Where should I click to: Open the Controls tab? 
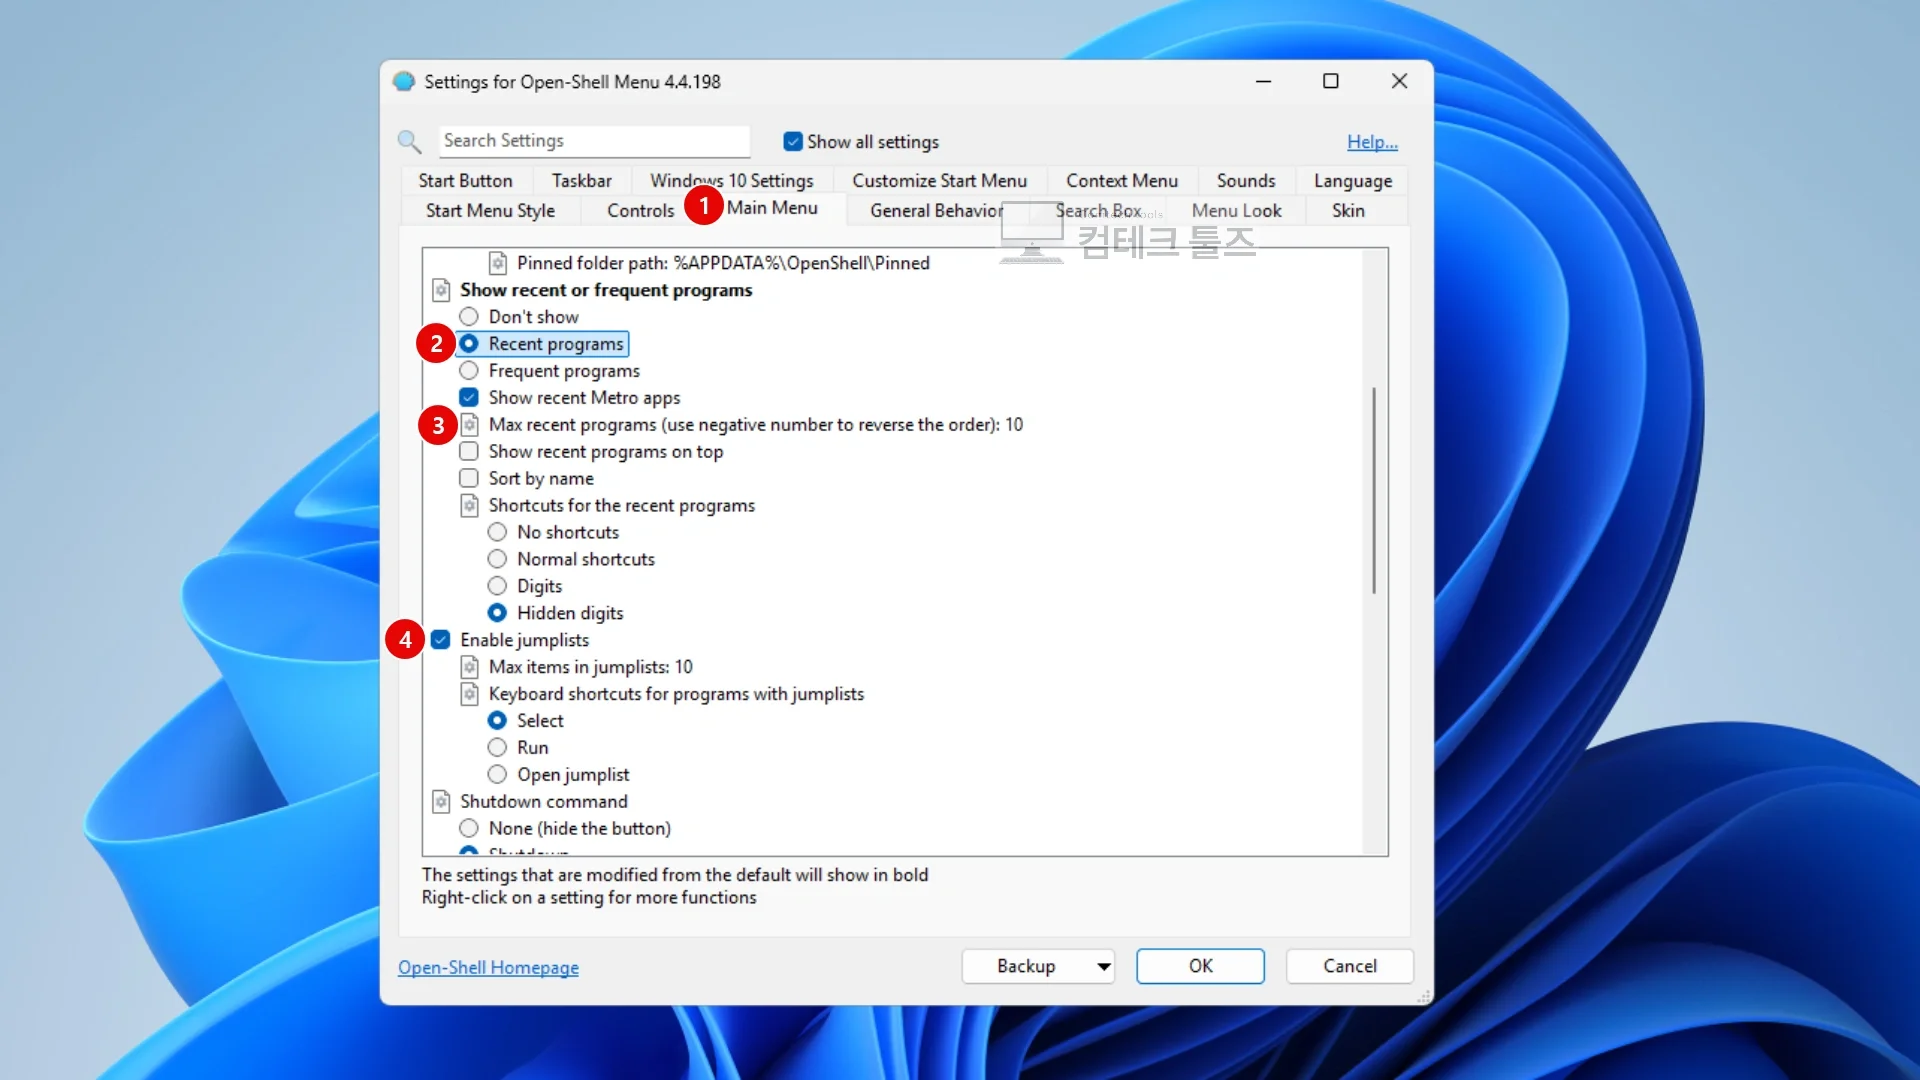click(x=640, y=211)
